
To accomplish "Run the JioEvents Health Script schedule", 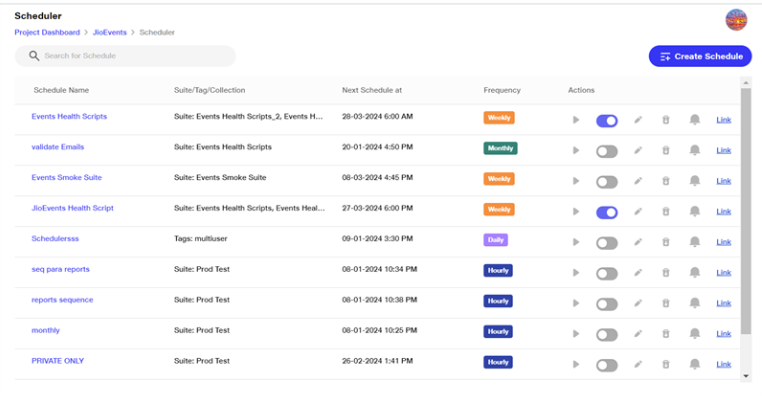I will (x=576, y=212).
